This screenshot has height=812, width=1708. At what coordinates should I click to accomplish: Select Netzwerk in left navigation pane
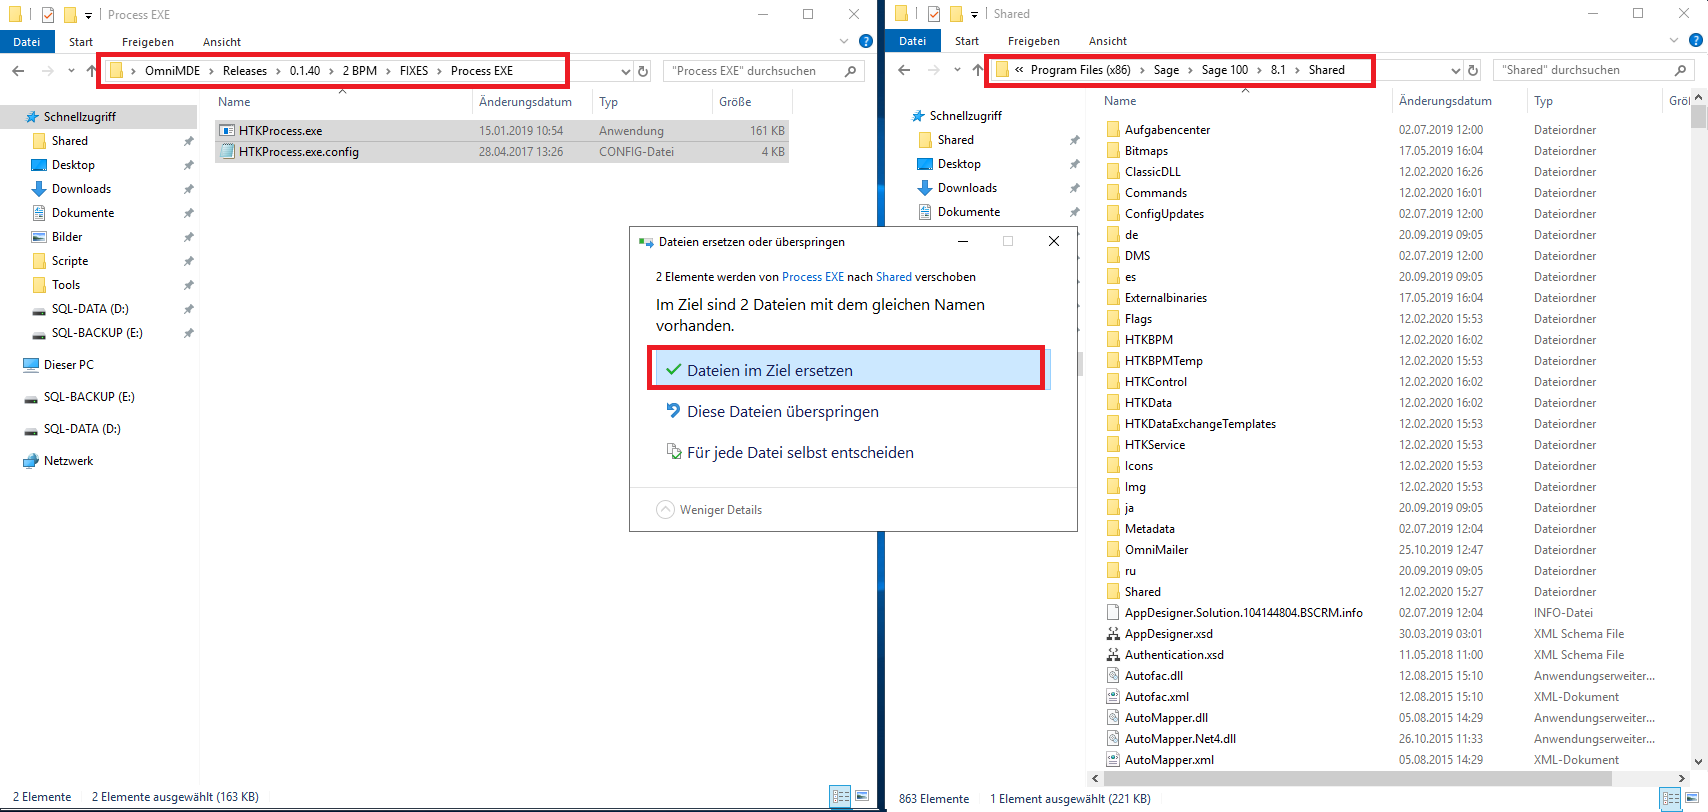click(68, 461)
